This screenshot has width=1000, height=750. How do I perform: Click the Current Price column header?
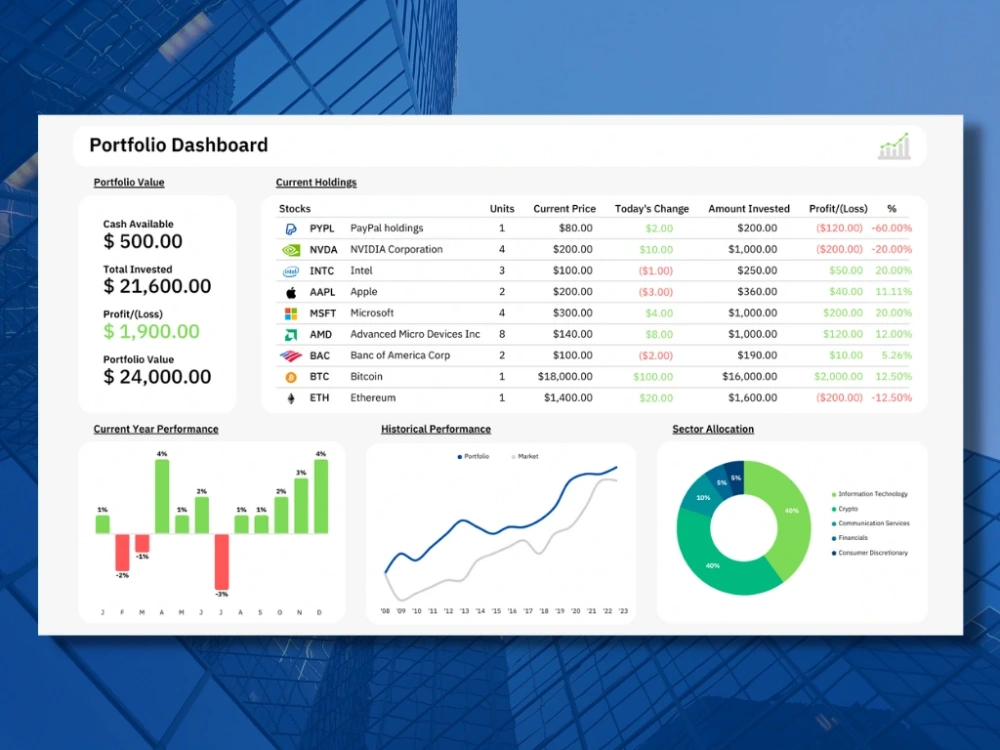564,208
